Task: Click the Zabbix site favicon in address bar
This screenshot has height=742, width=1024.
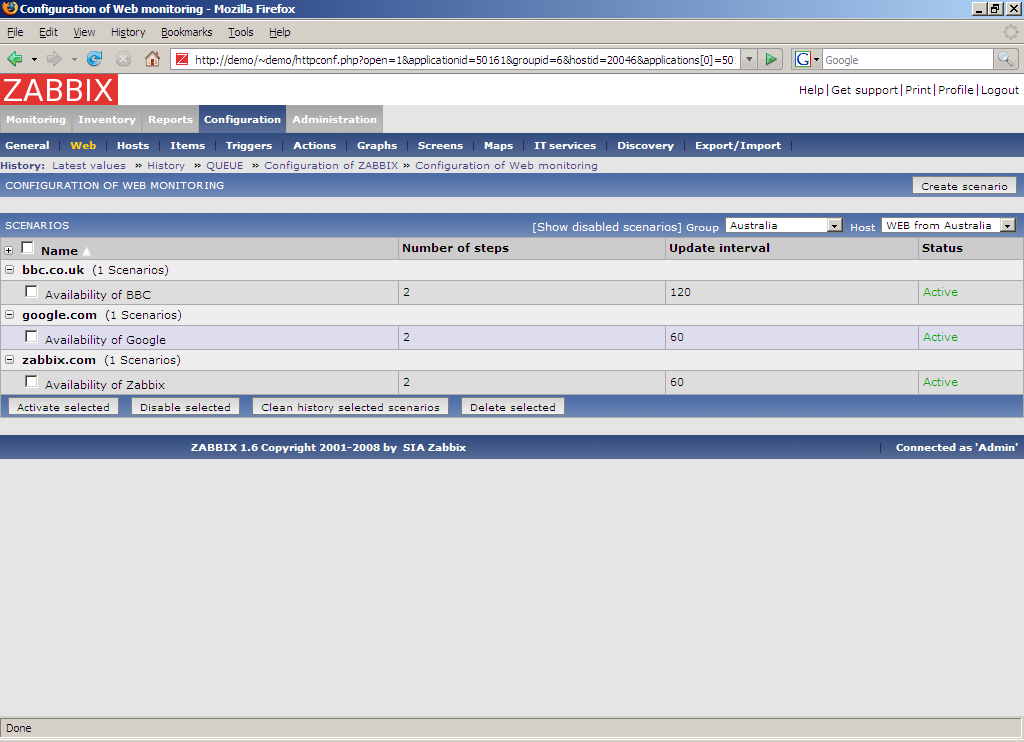Action: coord(182,59)
